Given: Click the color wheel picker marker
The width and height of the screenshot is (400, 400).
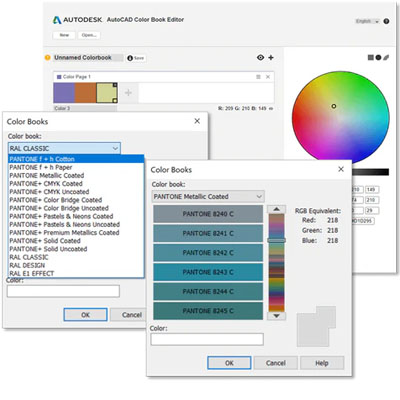Looking at the screenshot, I should pos(334,106).
